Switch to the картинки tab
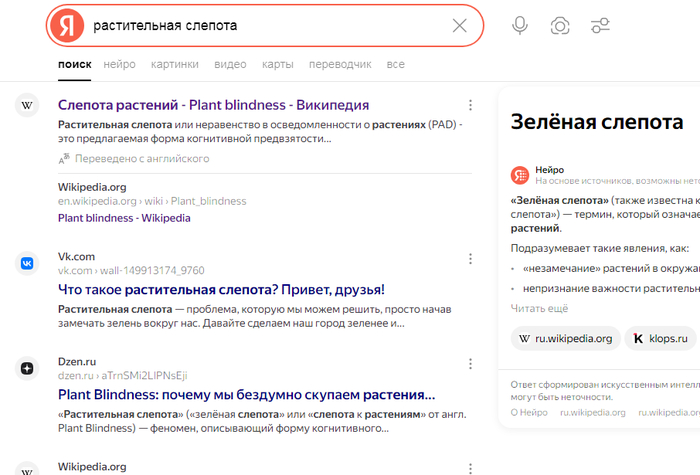The width and height of the screenshot is (700, 475). [174, 65]
